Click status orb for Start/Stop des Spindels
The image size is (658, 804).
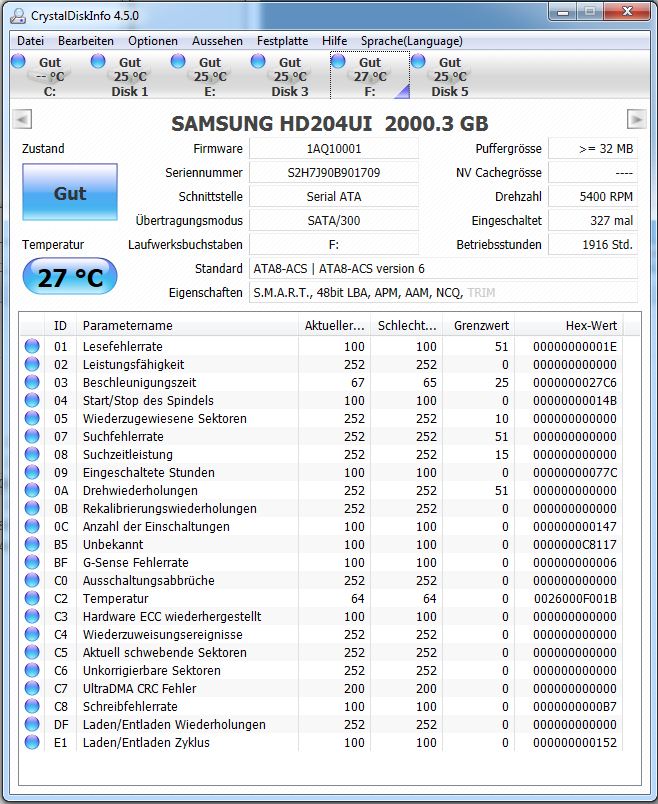(32, 400)
